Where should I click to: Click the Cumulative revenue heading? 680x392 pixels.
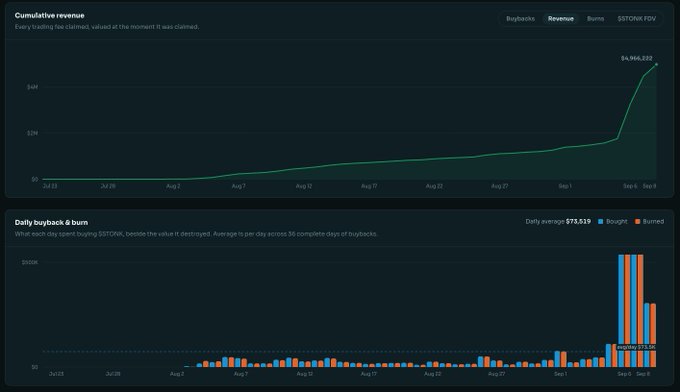[x=49, y=16]
